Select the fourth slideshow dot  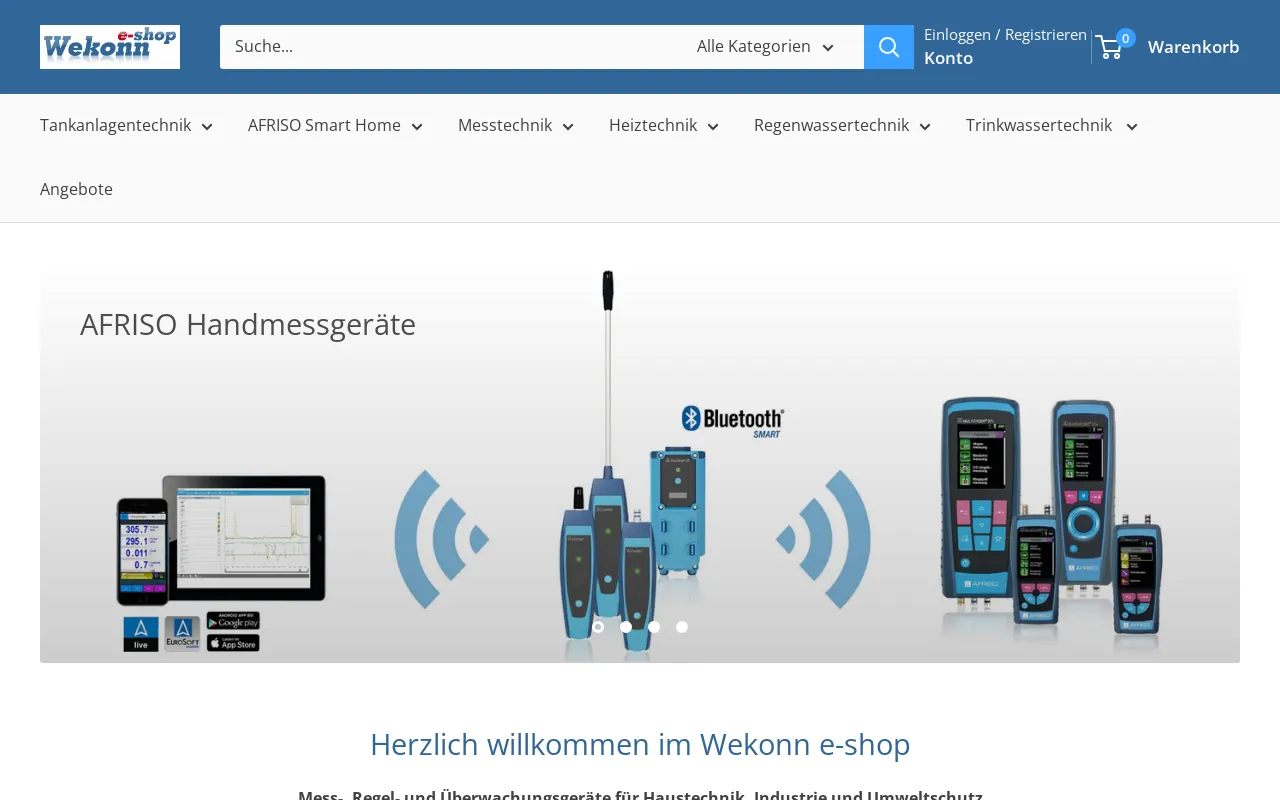click(x=682, y=627)
